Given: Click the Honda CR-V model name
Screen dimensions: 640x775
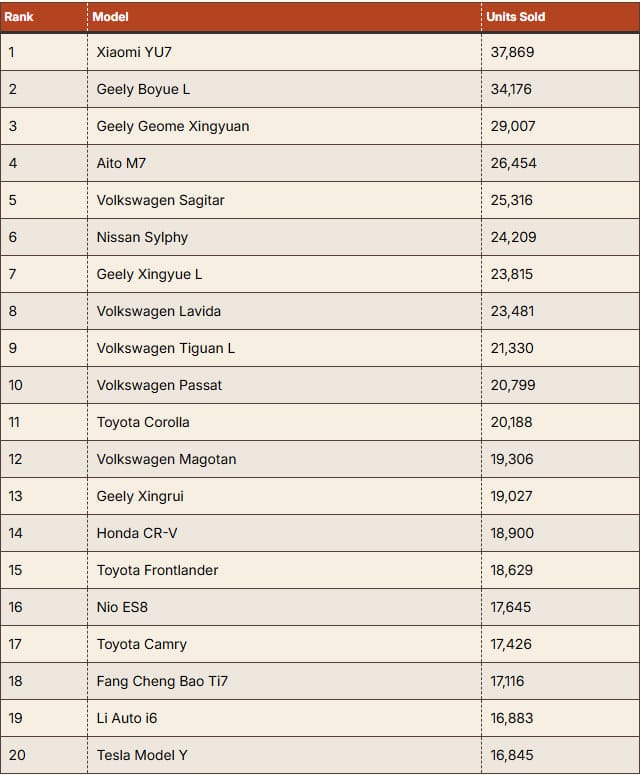Looking at the screenshot, I should coord(137,533).
